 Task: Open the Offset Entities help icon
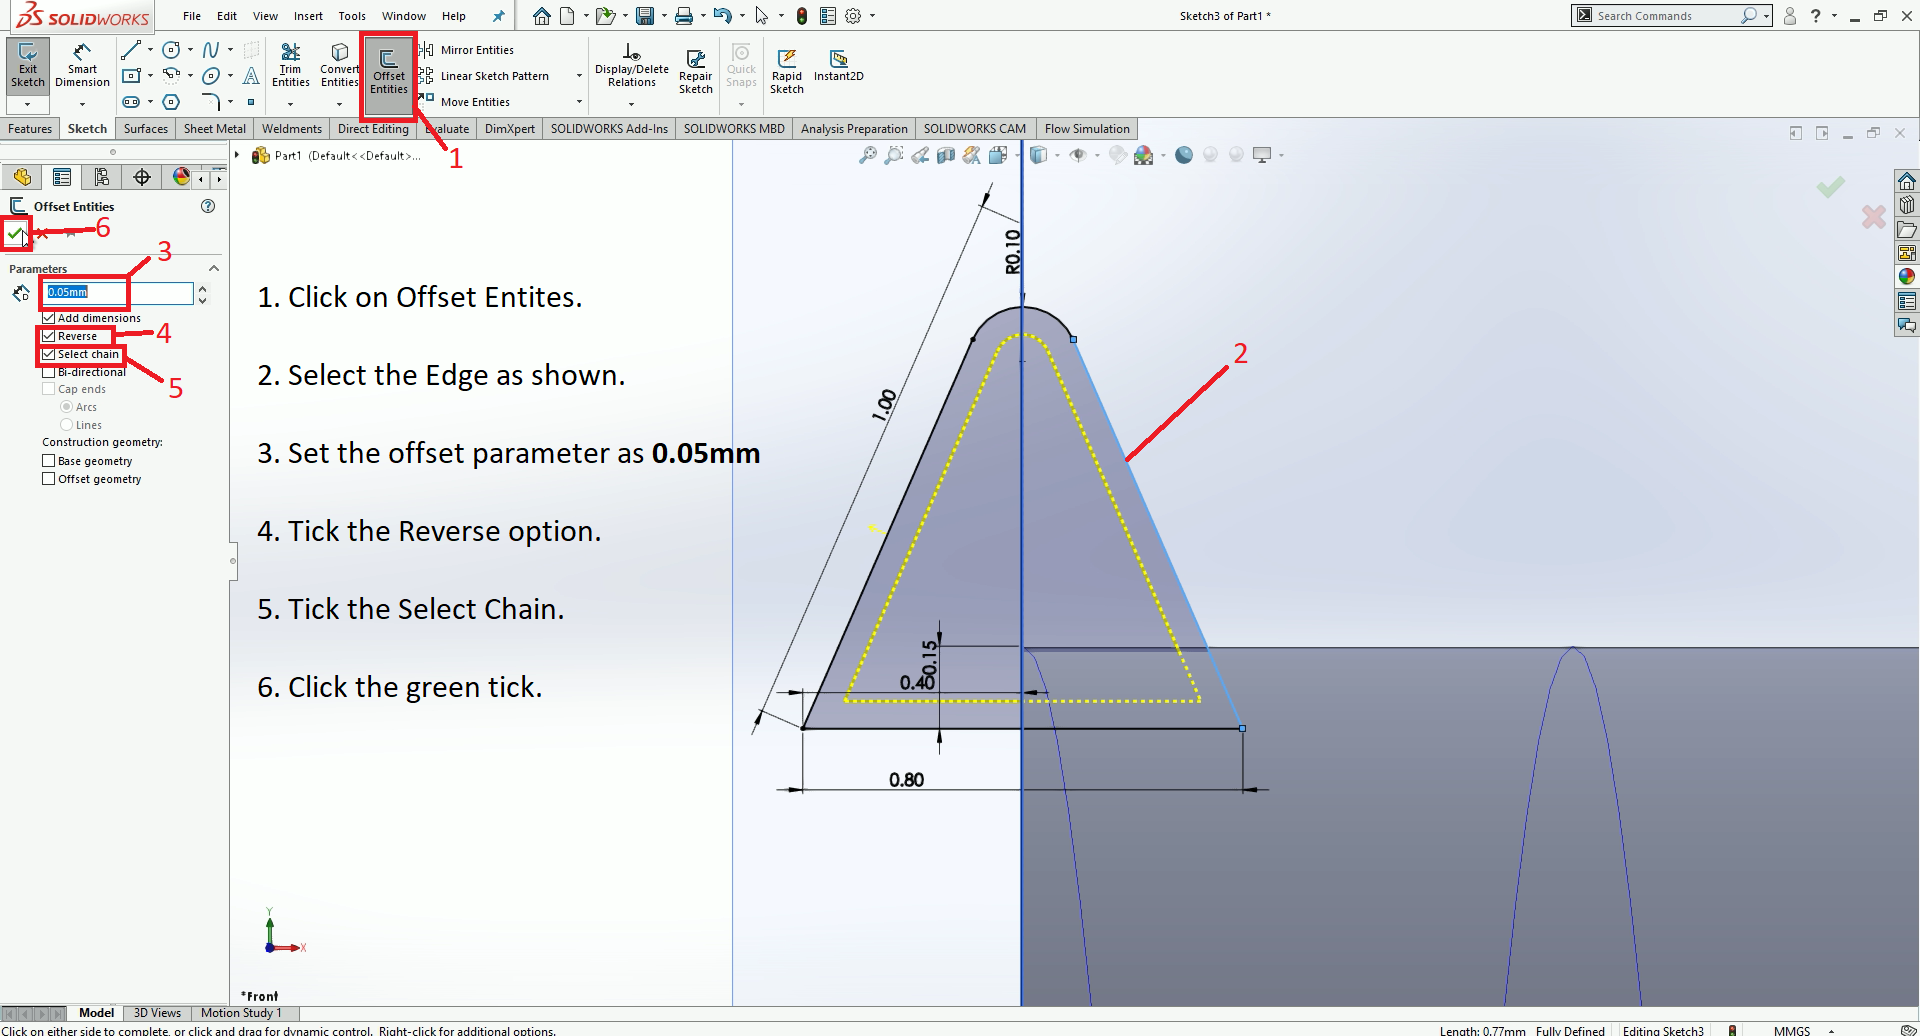tap(208, 206)
